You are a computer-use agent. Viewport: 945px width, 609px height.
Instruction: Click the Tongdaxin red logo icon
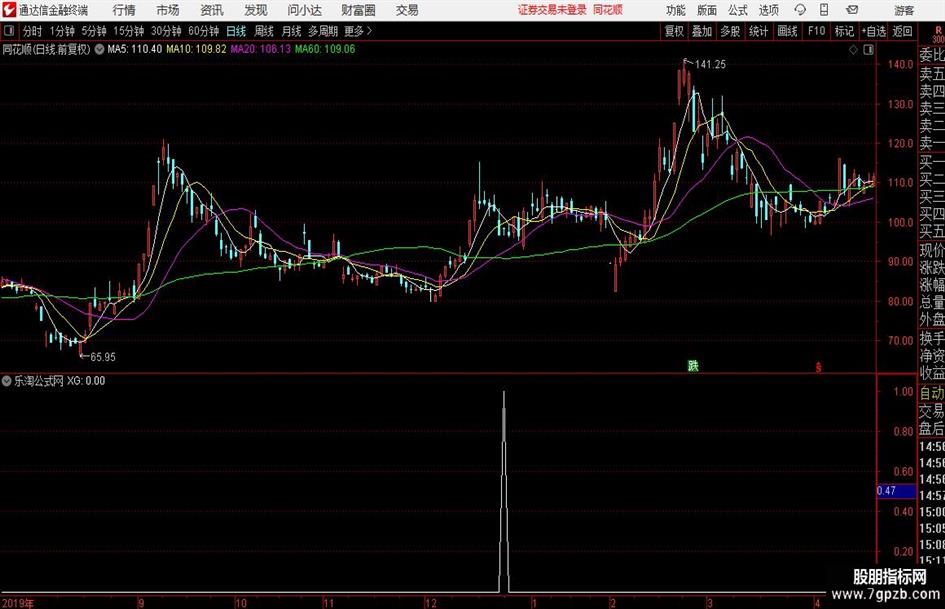(x=9, y=10)
